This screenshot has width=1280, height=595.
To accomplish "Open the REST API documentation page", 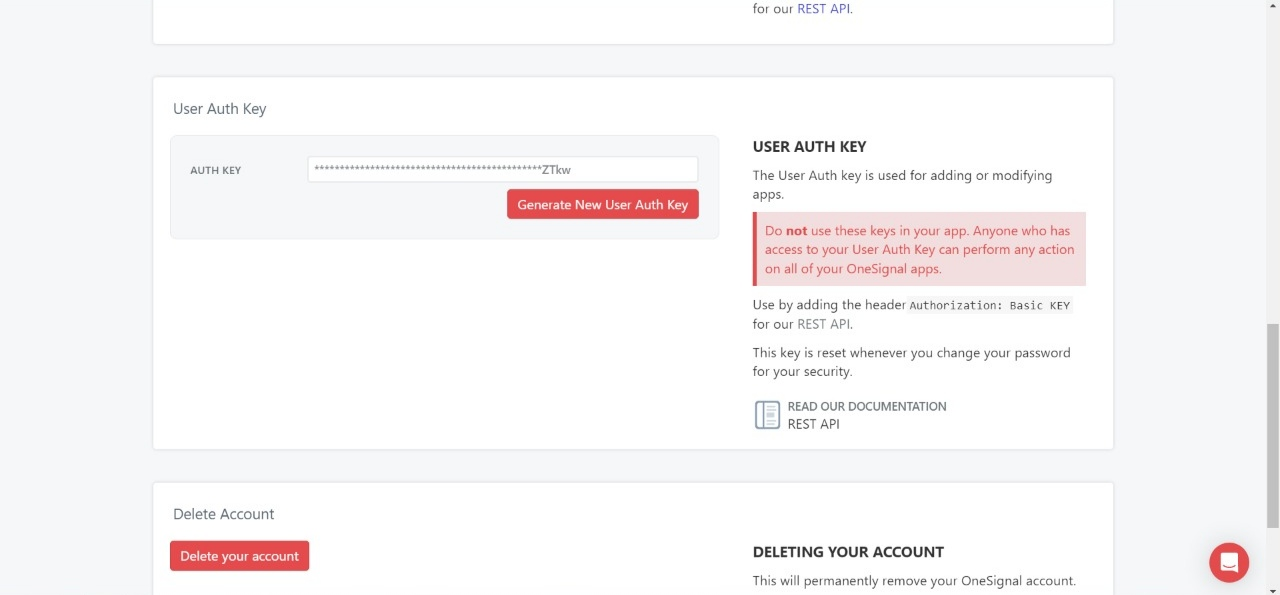I will coord(812,423).
